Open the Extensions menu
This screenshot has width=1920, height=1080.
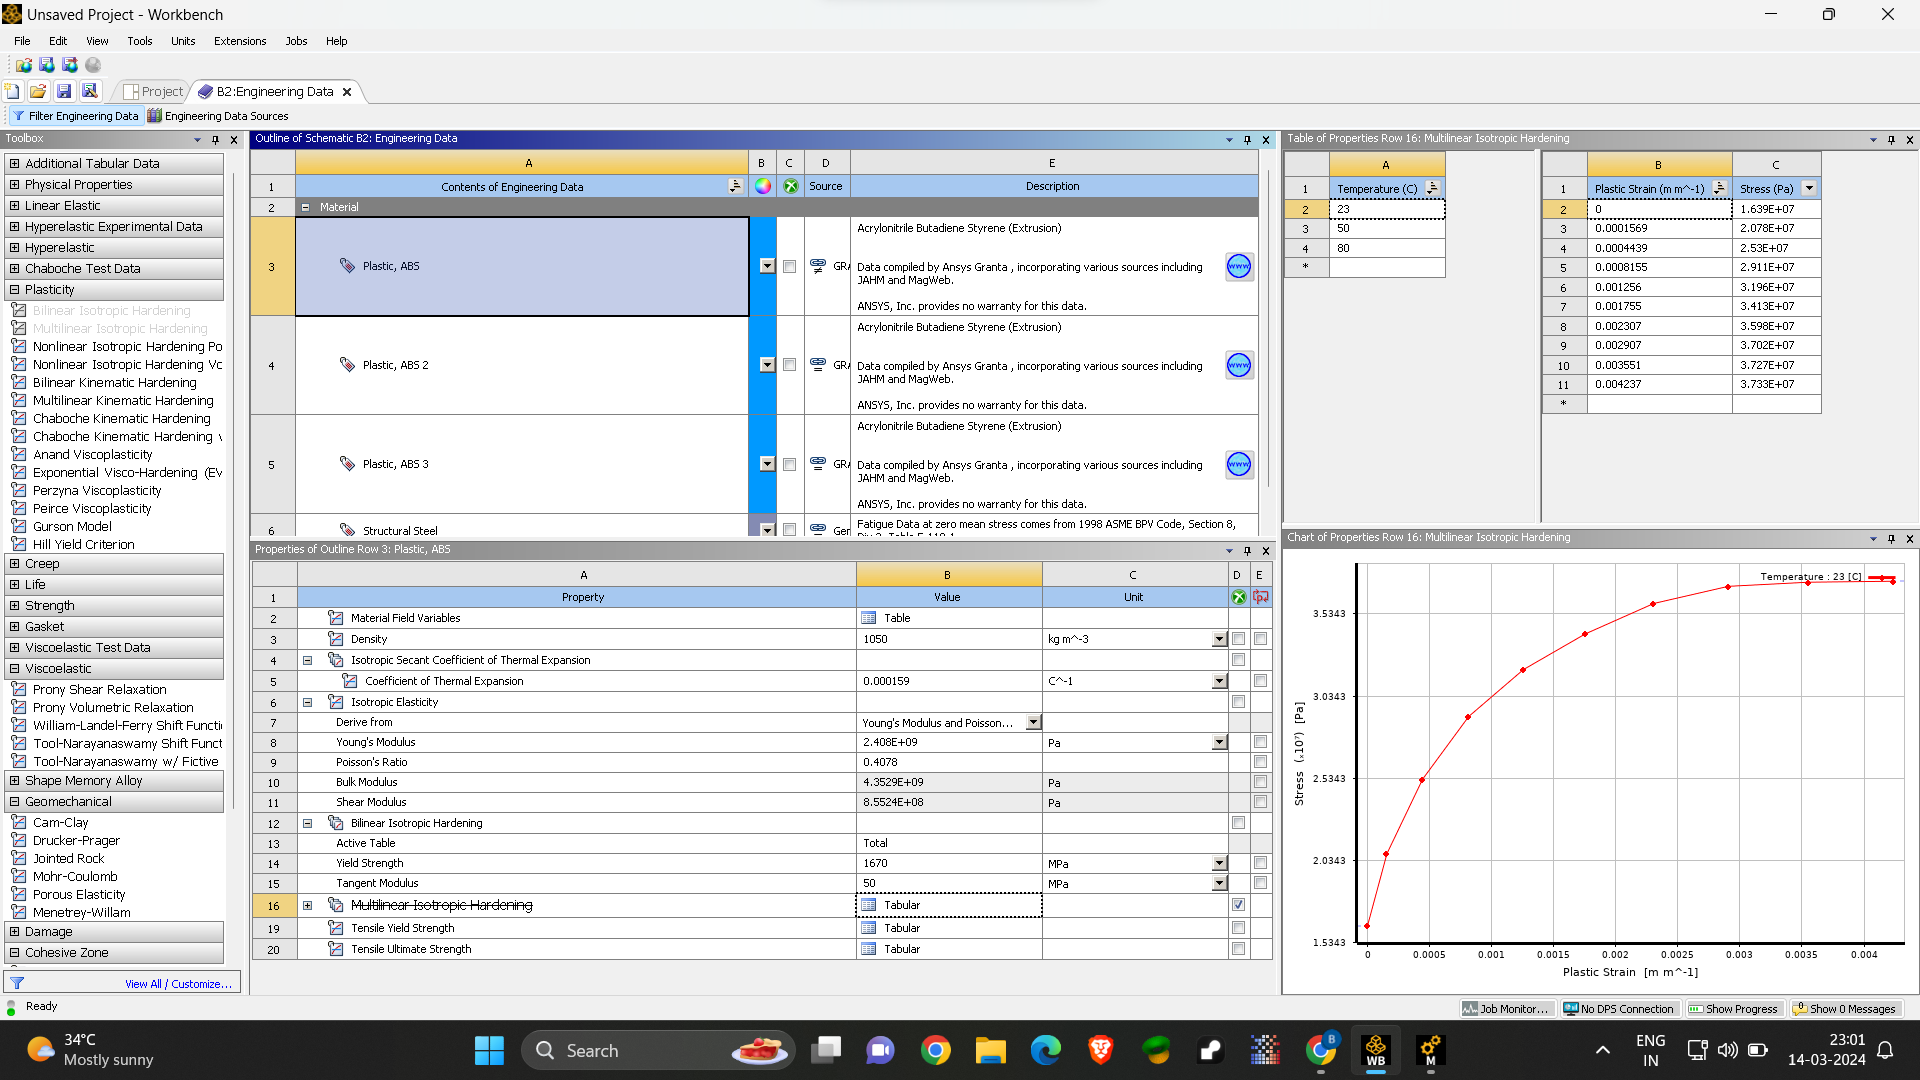(x=240, y=41)
